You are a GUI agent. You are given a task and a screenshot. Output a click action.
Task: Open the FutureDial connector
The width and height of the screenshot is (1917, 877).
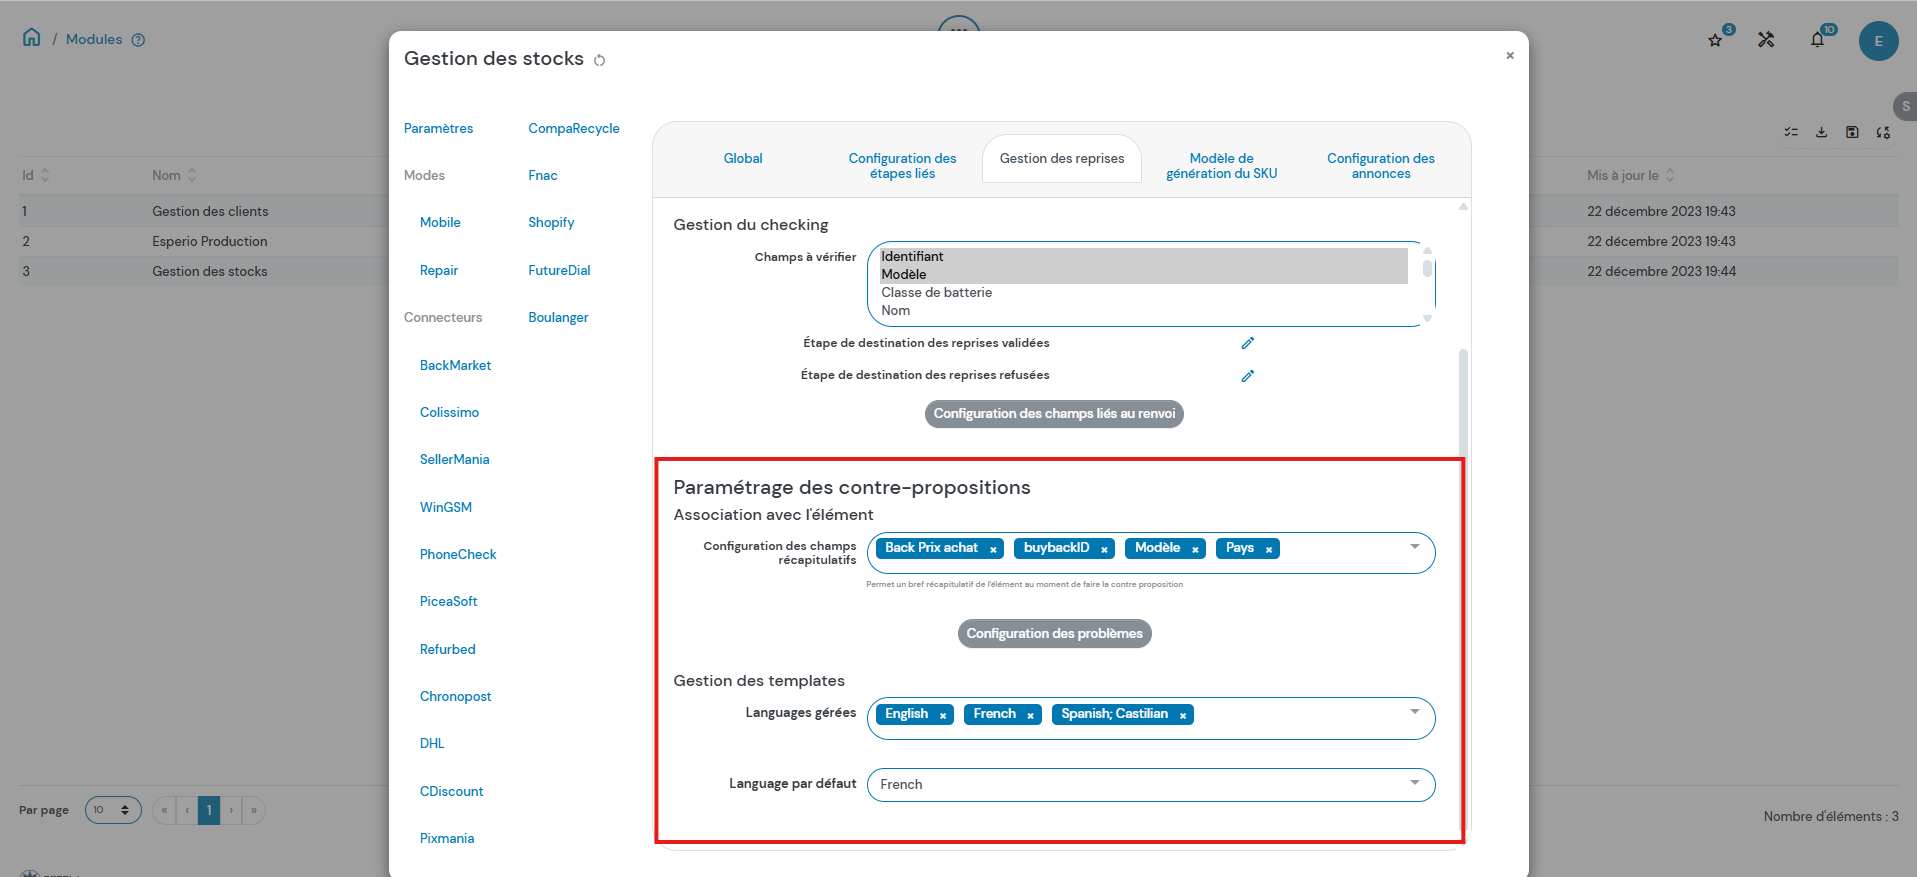coord(559,270)
